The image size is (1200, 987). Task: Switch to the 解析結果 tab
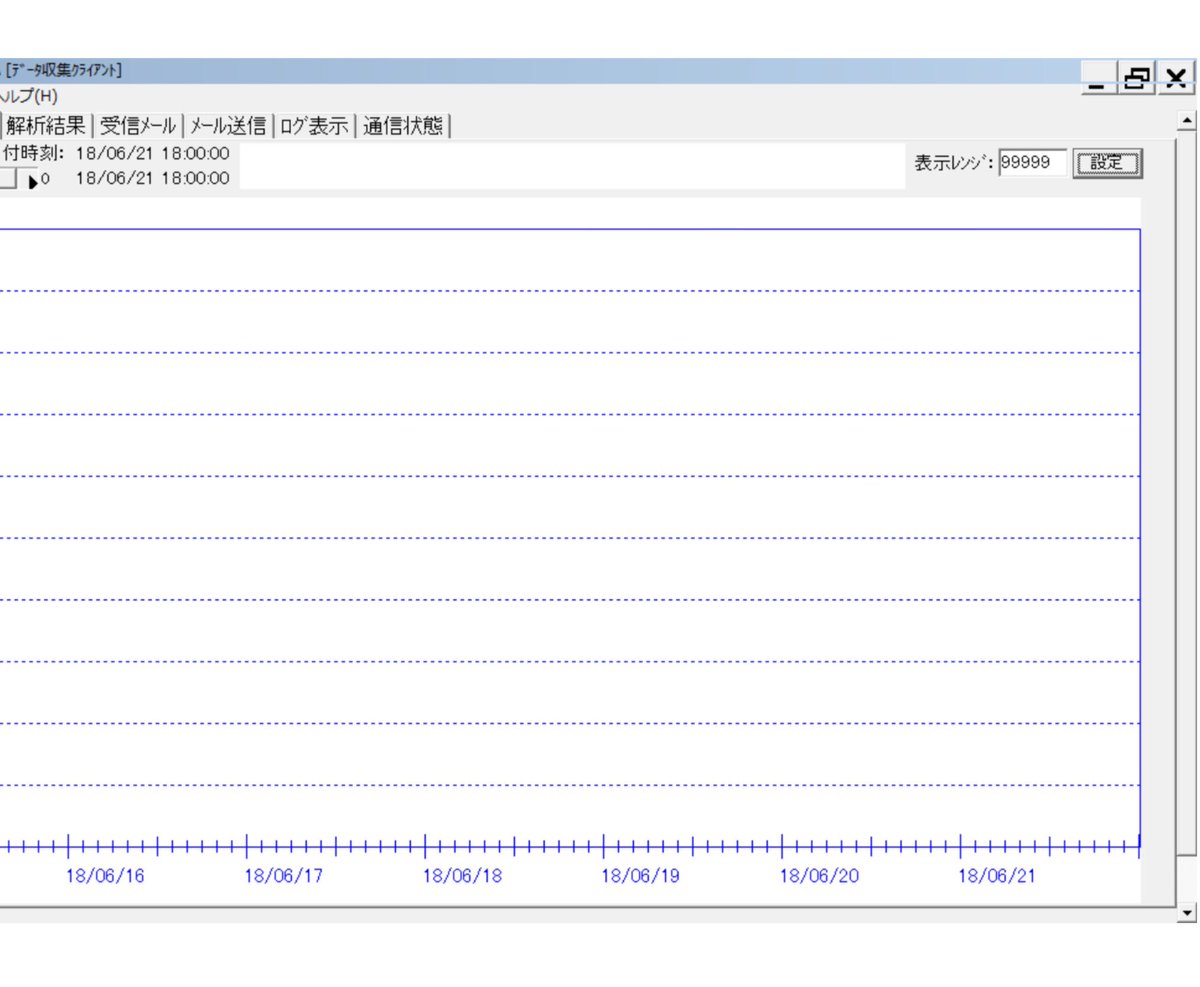[46, 126]
